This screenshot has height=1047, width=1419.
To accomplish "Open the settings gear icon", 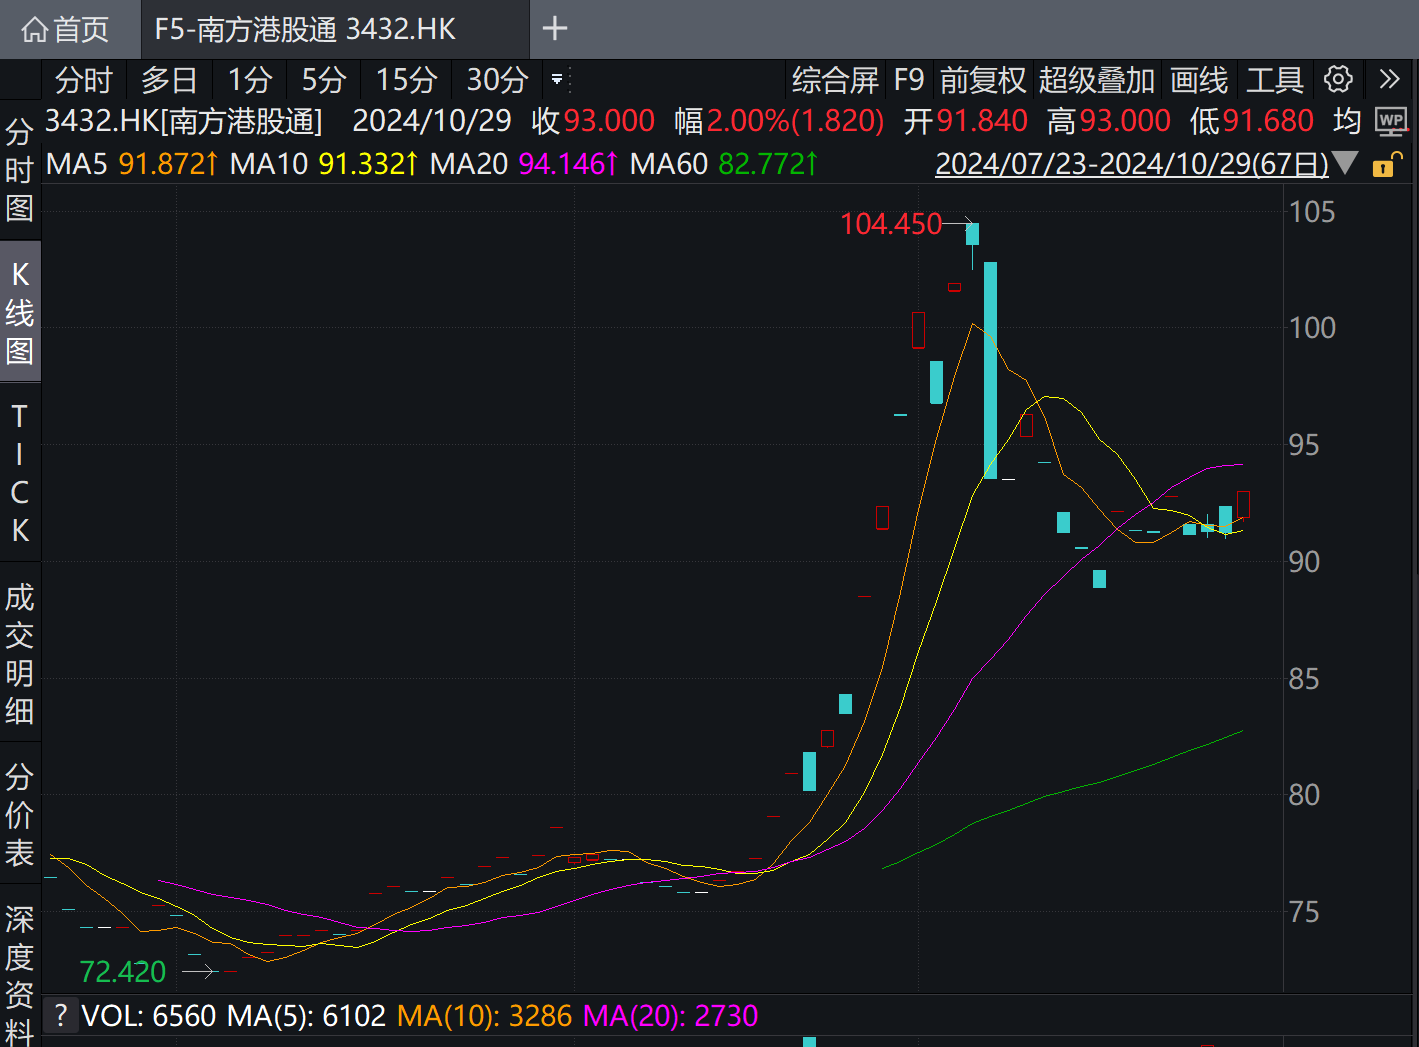I will click(x=1338, y=79).
